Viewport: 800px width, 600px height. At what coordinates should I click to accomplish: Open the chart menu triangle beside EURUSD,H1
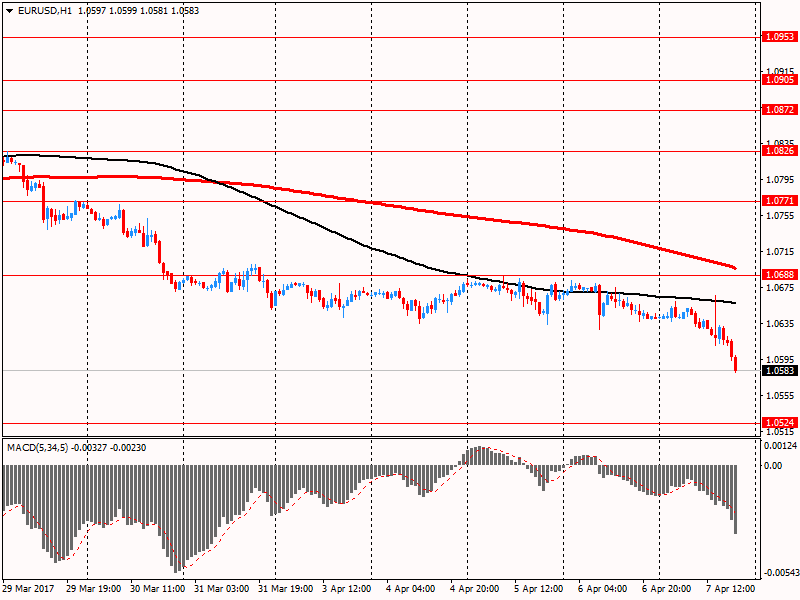(9, 11)
